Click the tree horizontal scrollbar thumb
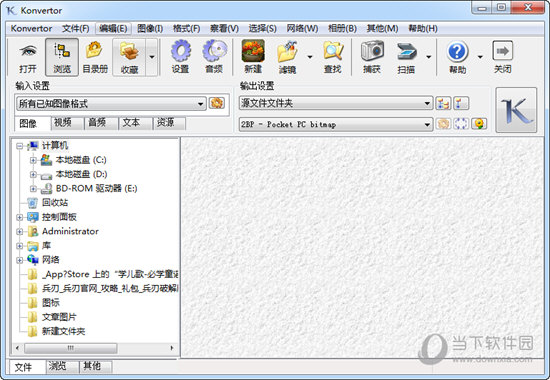Viewport: 550px width, 380px height. (71, 348)
